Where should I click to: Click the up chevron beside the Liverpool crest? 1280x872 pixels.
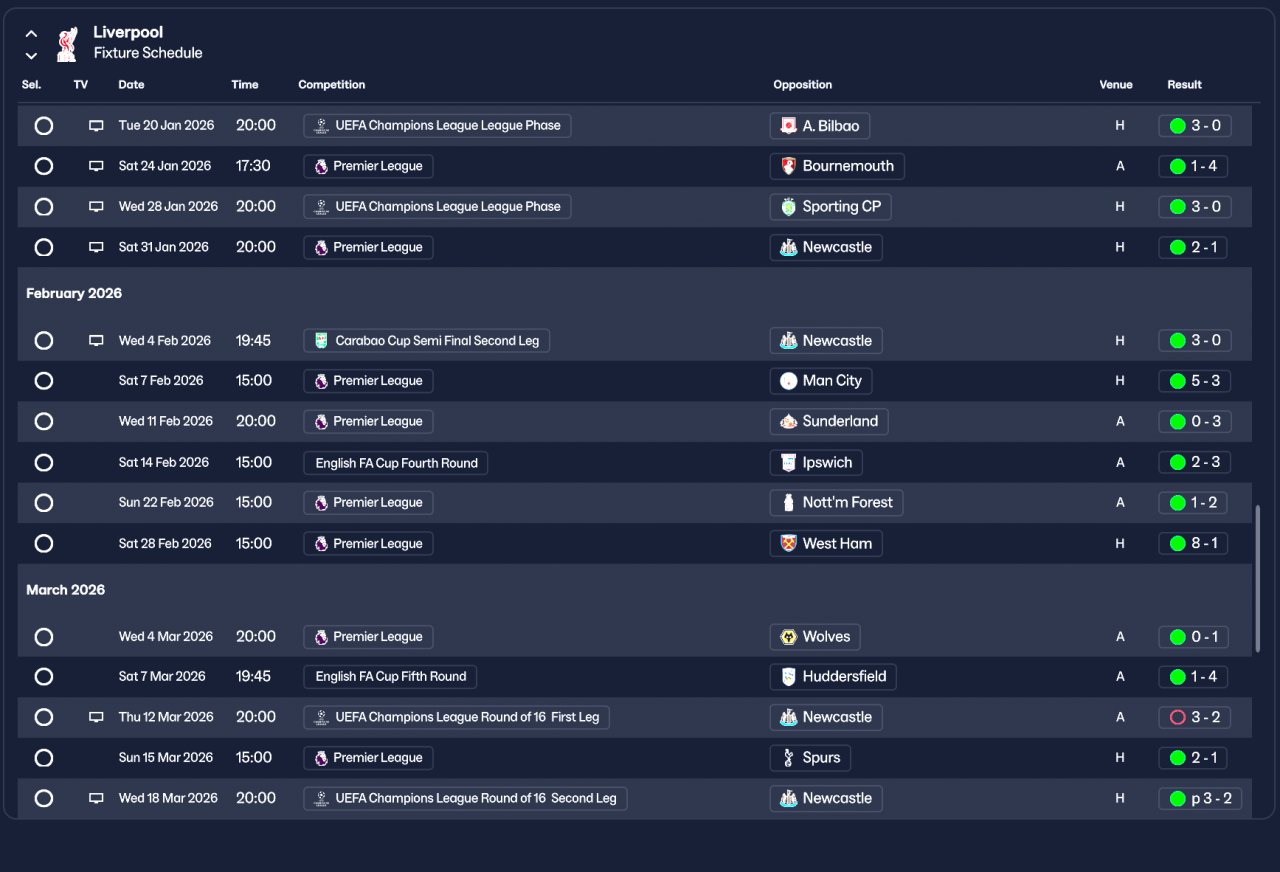click(x=31, y=34)
